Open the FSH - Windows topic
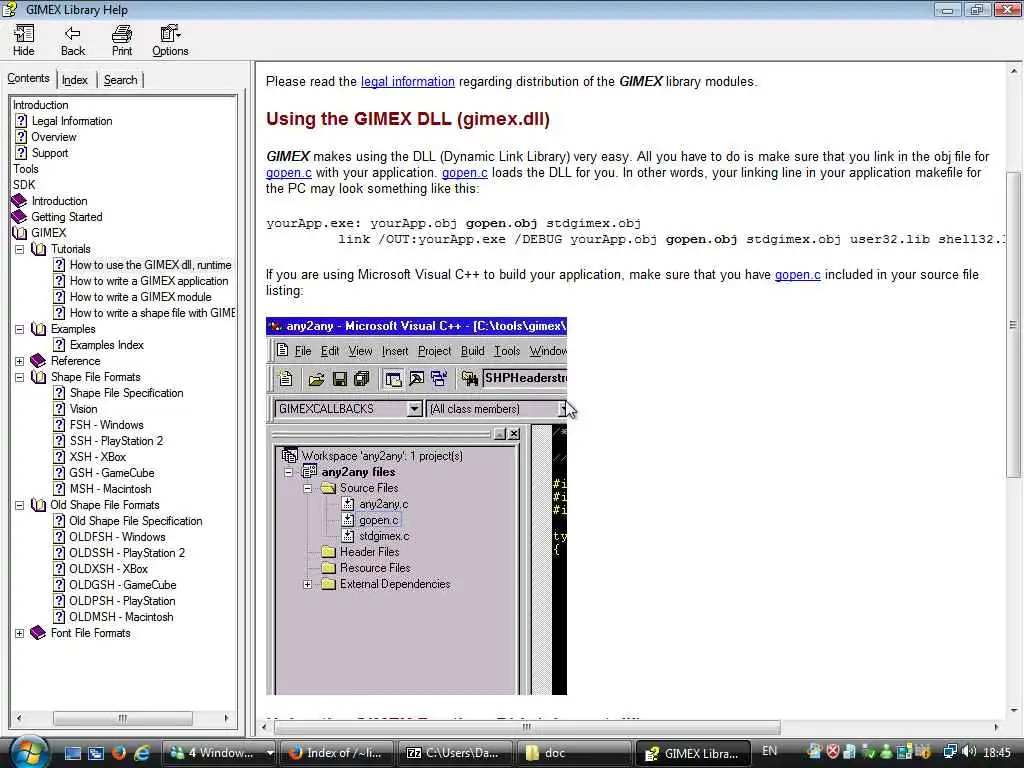This screenshot has height=768, width=1024. point(106,425)
